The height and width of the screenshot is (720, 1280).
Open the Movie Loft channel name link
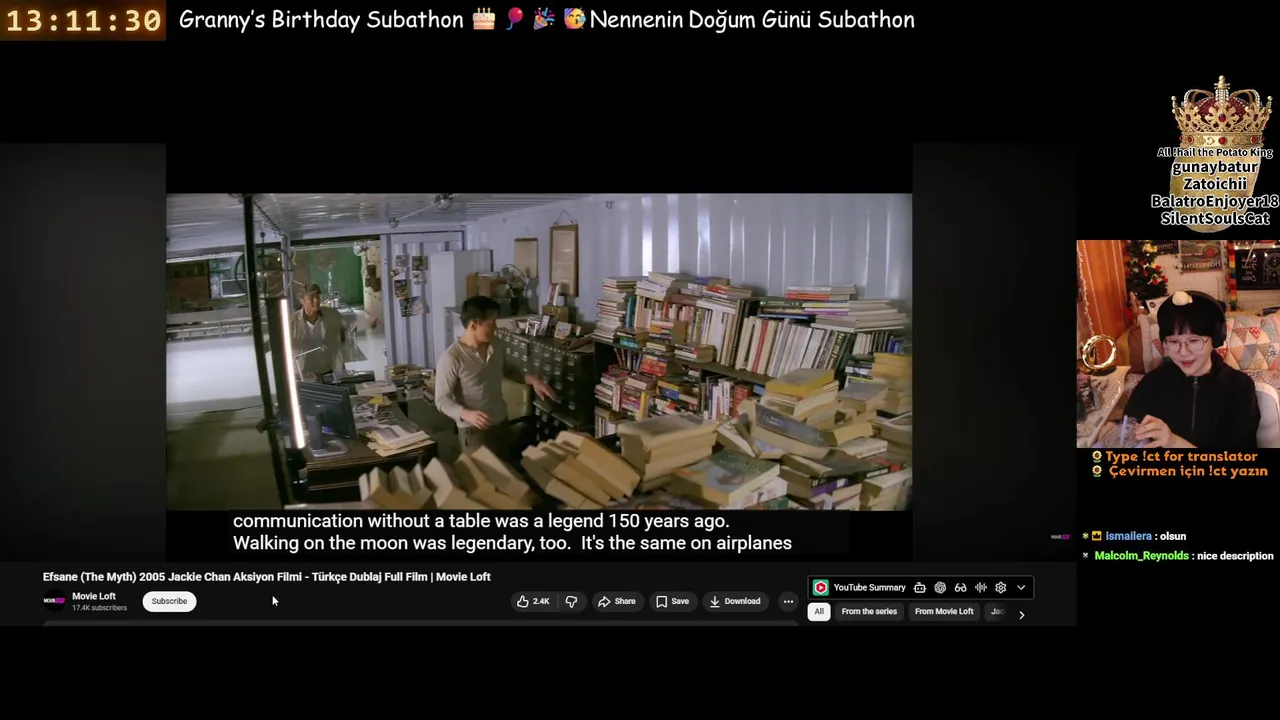click(94, 596)
